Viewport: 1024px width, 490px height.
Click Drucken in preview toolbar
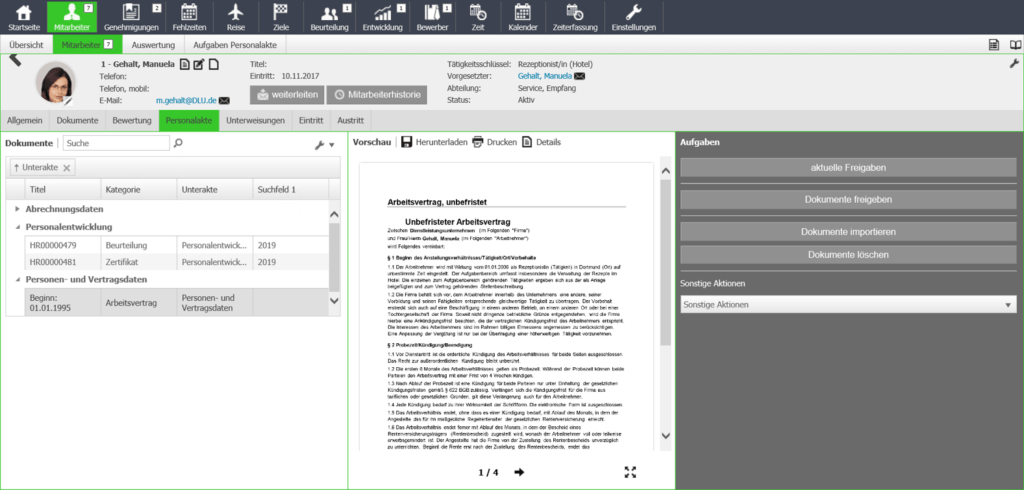tap(494, 142)
